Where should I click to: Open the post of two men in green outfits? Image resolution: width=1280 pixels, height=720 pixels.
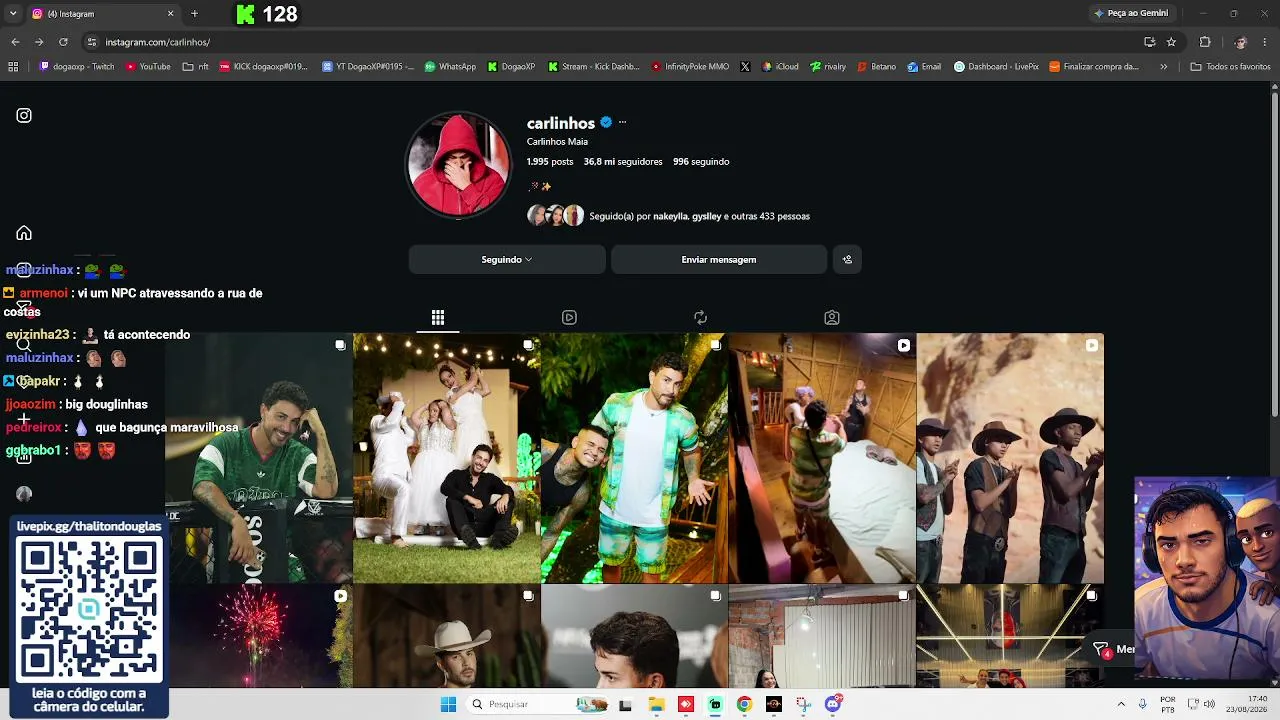tap(634, 458)
